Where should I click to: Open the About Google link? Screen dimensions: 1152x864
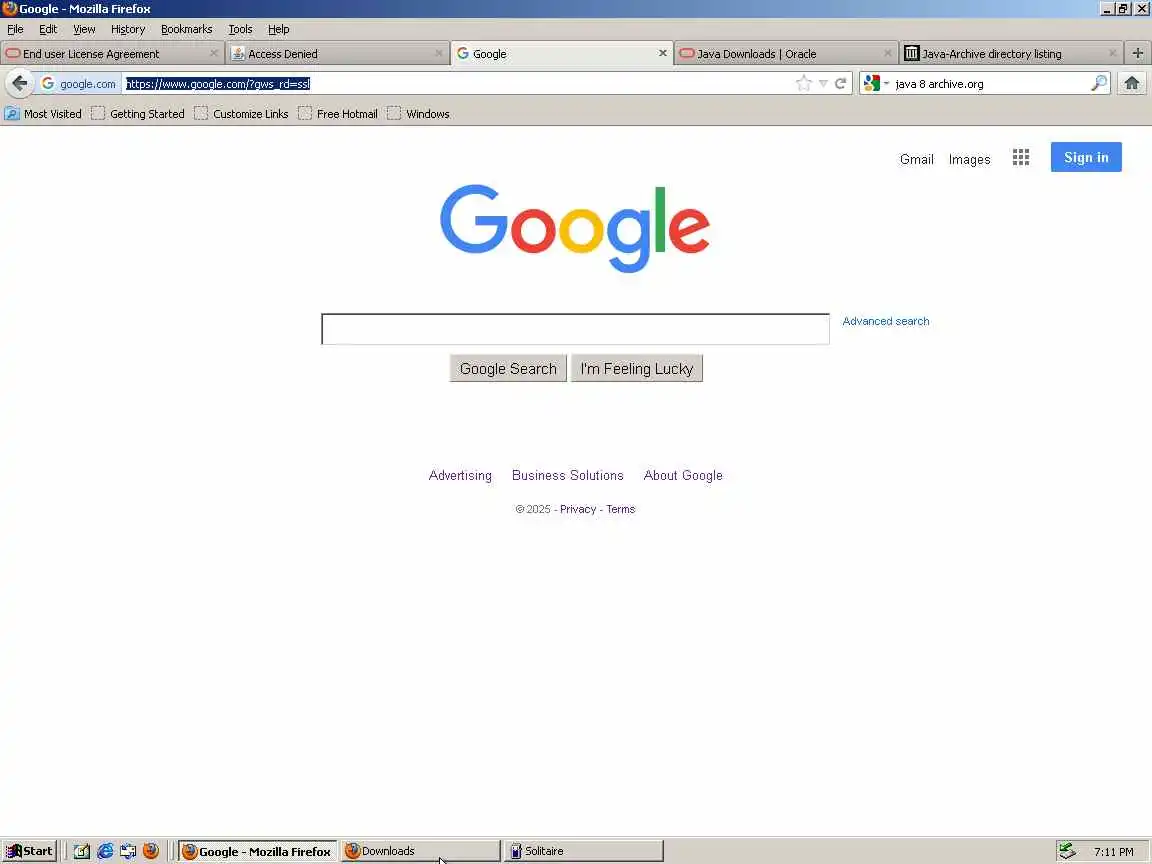683,475
